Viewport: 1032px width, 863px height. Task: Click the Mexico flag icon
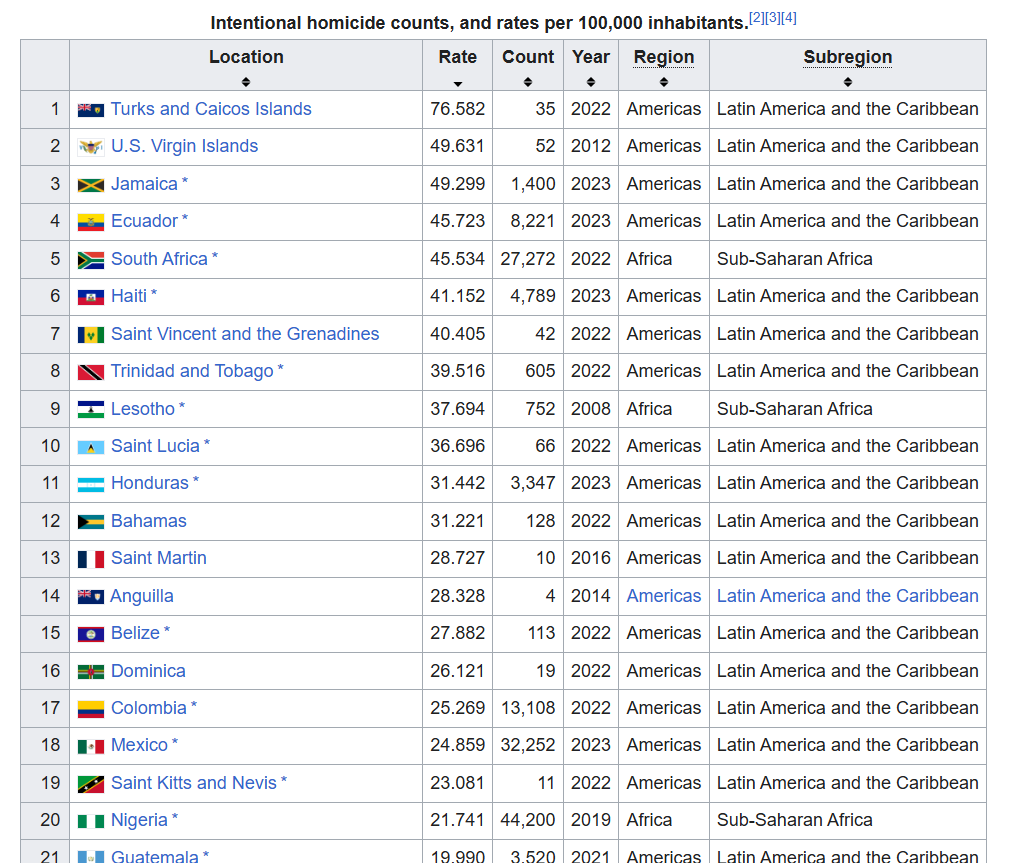(90, 746)
